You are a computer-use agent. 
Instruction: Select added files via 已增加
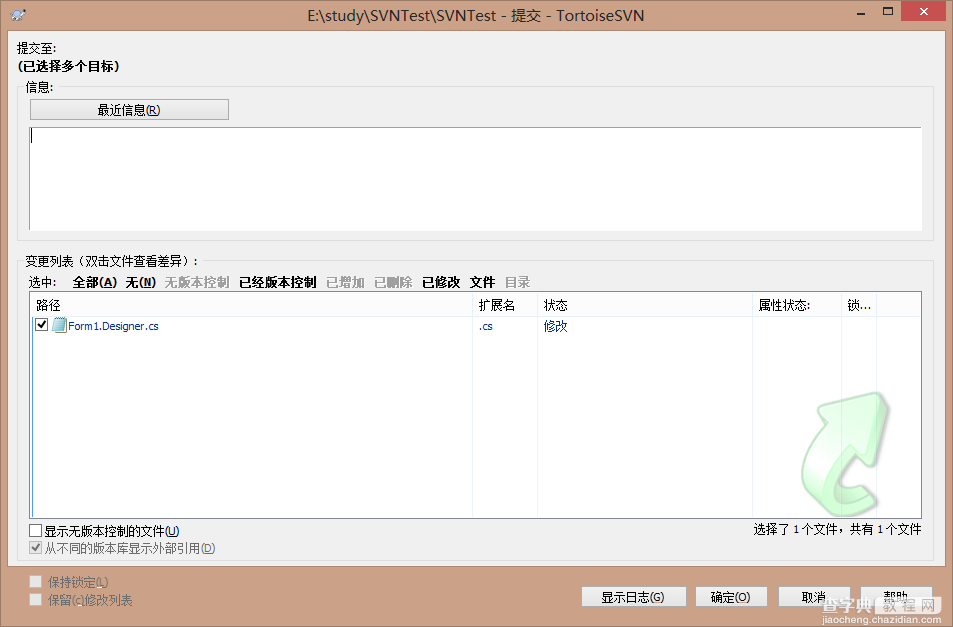pyautogui.click(x=345, y=283)
